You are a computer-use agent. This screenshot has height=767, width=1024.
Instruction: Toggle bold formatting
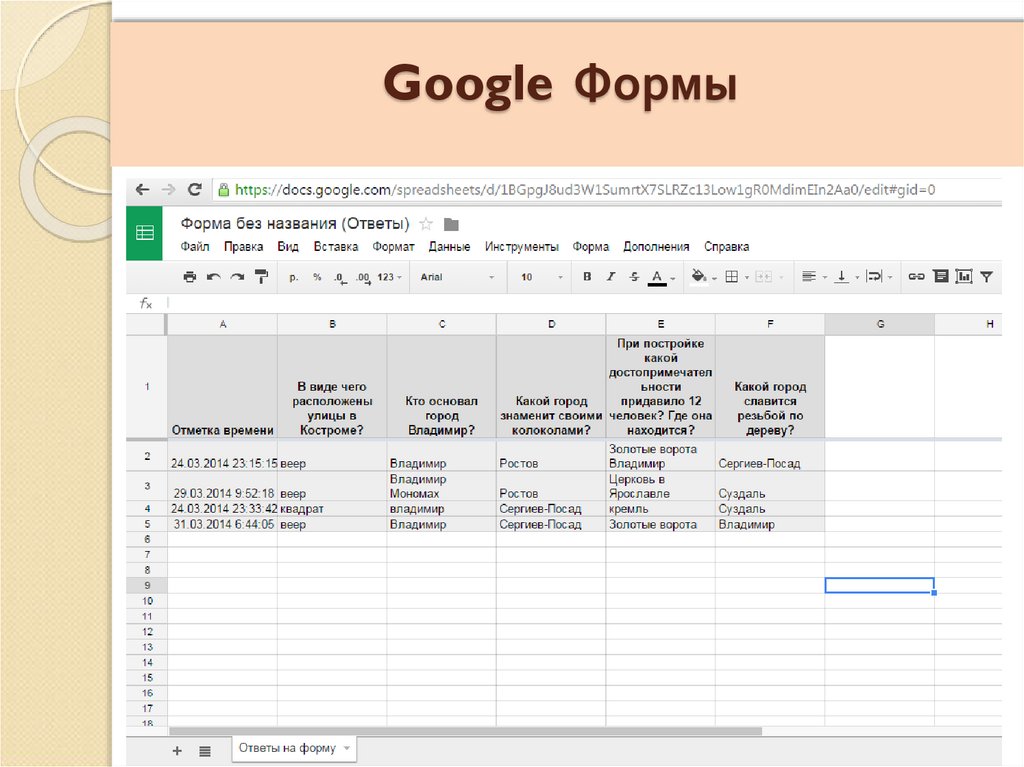click(x=587, y=276)
